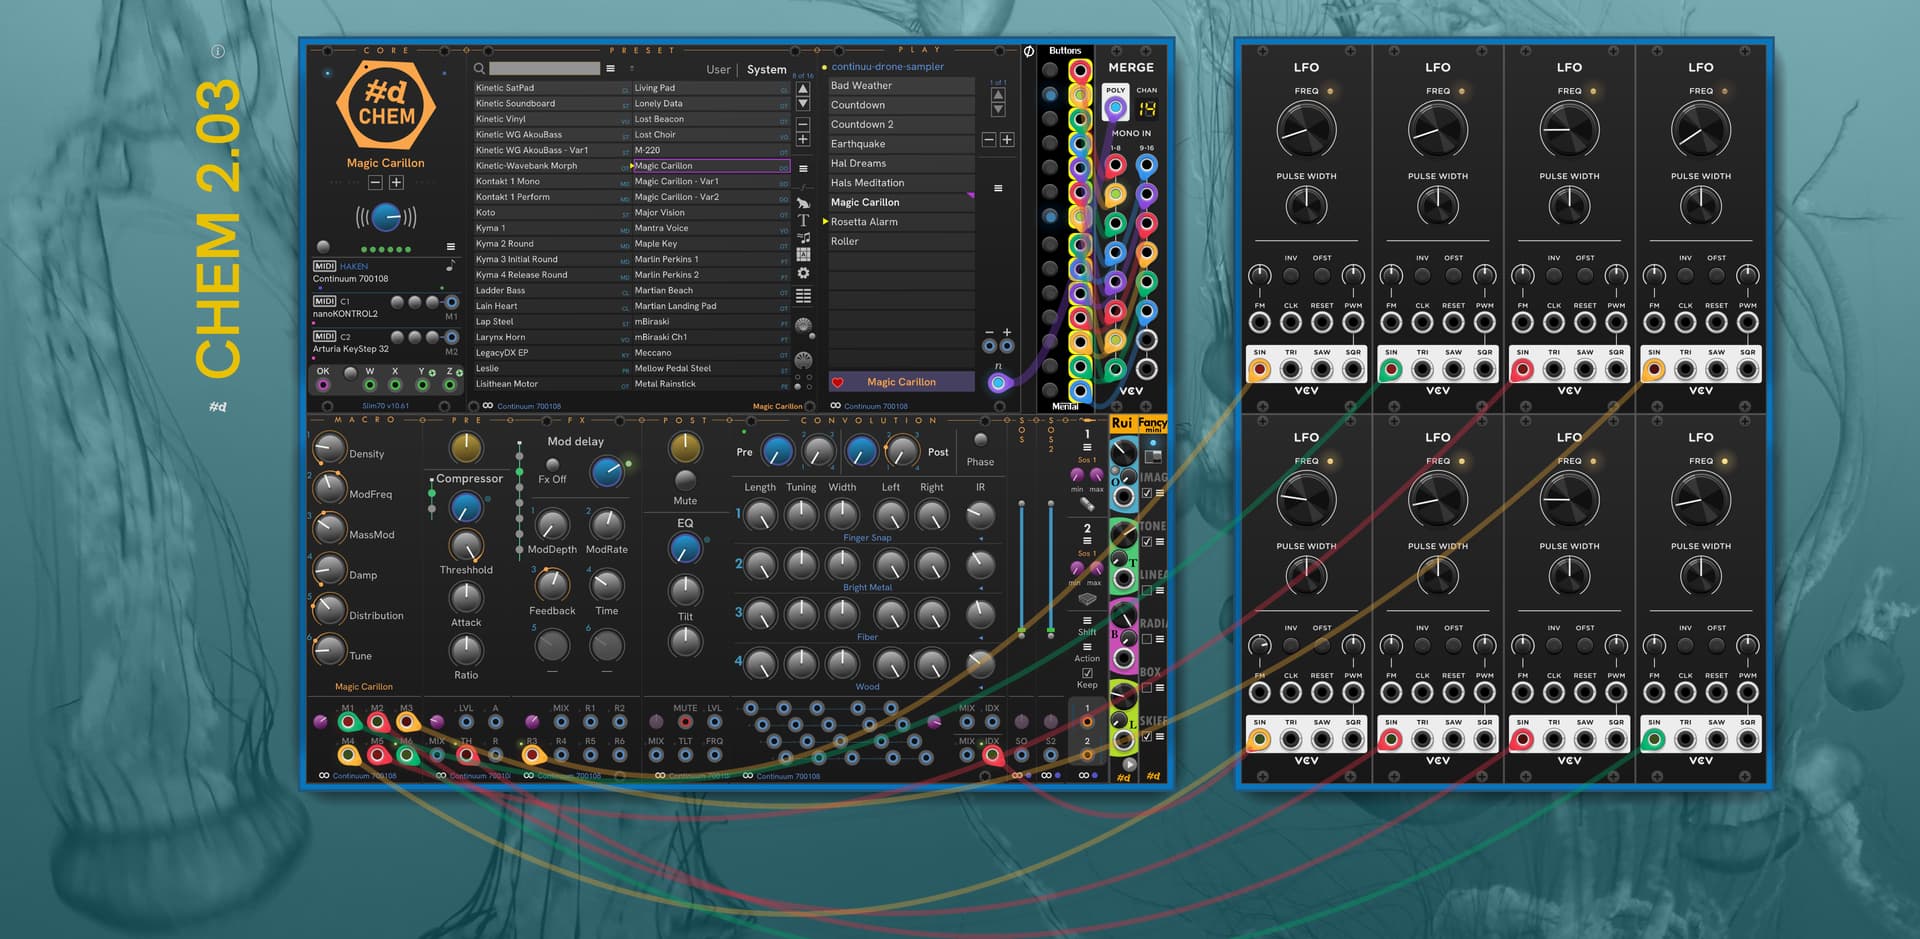Toggle the Phase button in Convolution
The image size is (1920, 939).
[x=980, y=440]
